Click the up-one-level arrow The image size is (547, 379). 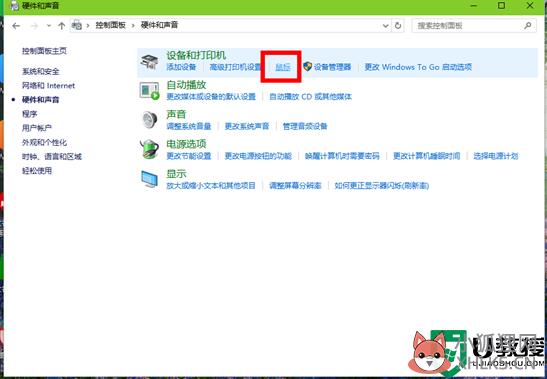click(61, 26)
